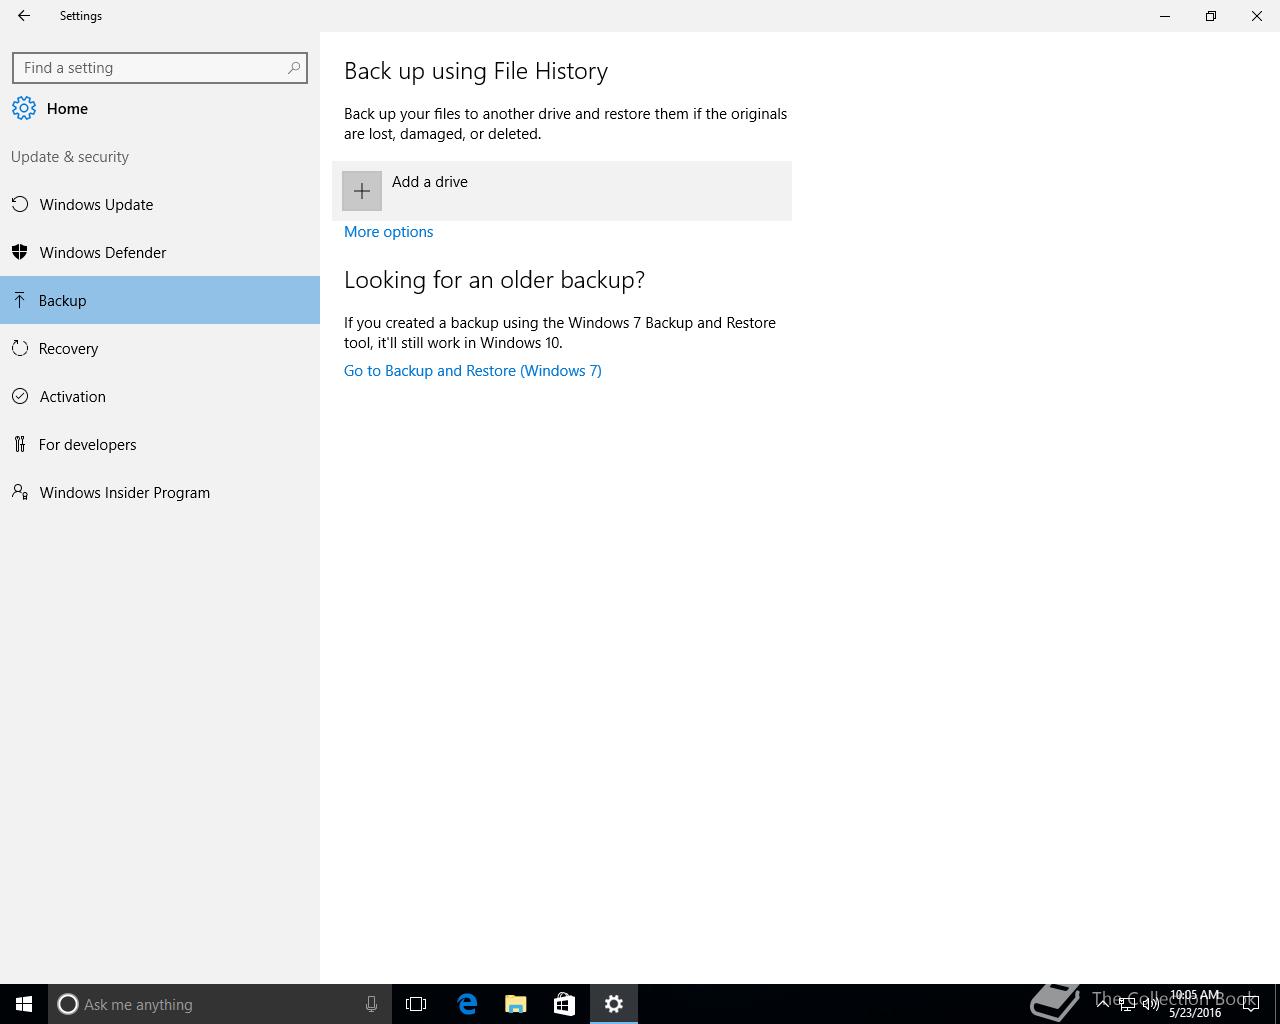Select the Windows Defender shield icon
Viewport: 1280px width, 1024px height.
(x=20, y=253)
